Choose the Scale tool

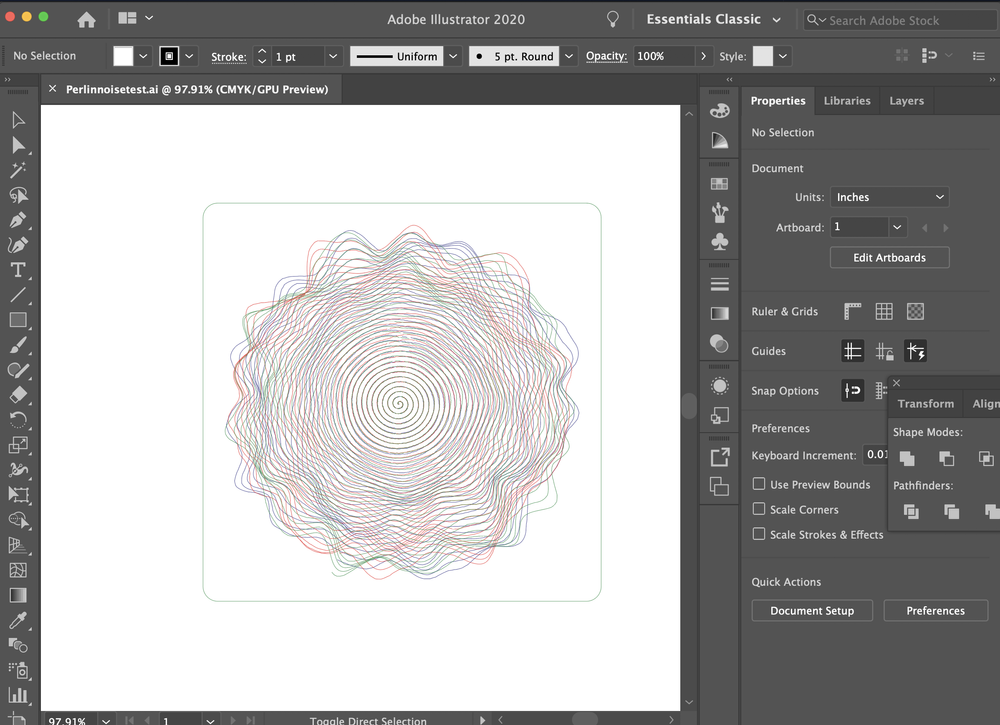click(18, 444)
